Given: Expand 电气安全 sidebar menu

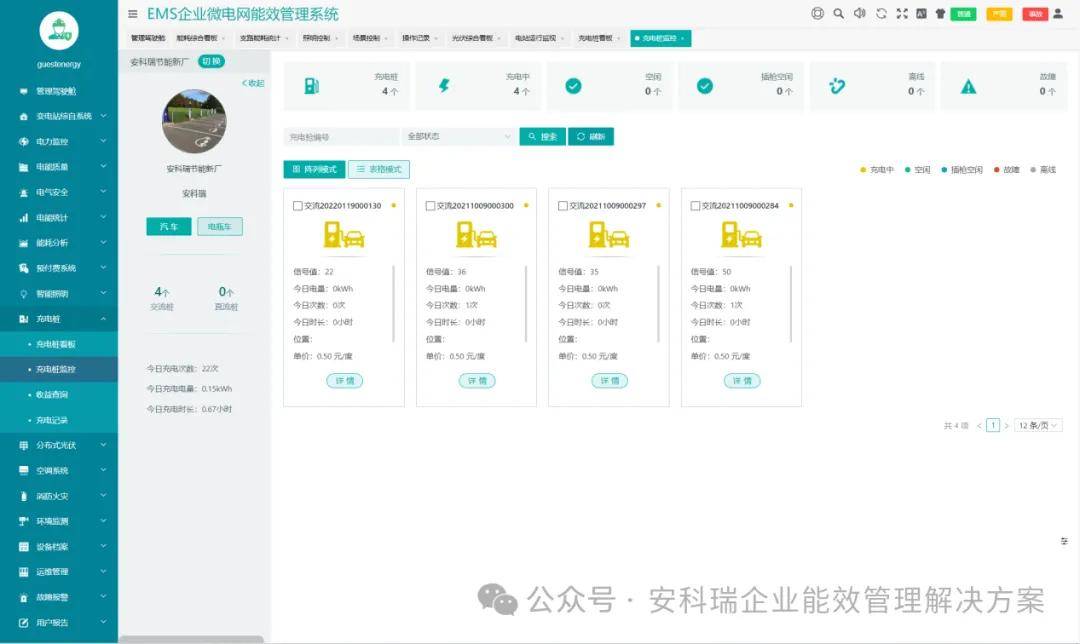Looking at the screenshot, I should (x=59, y=193).
